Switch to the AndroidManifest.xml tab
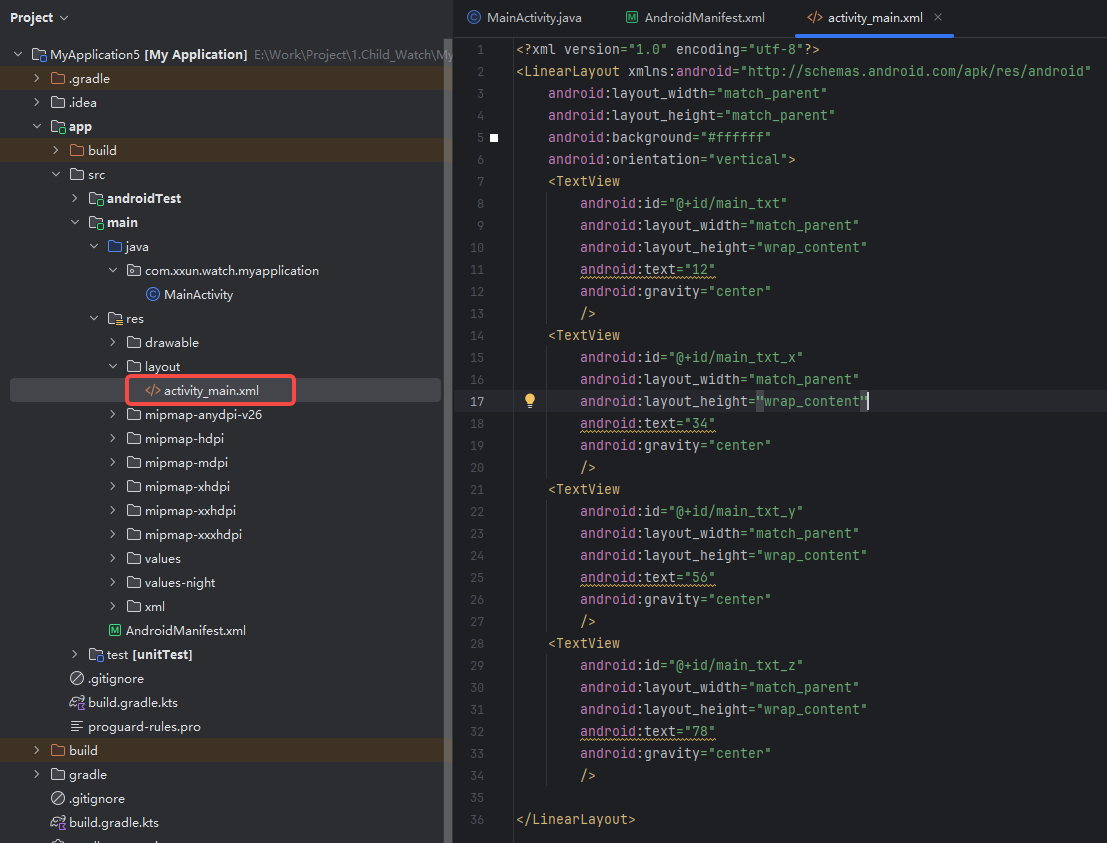 pos(696,18)
